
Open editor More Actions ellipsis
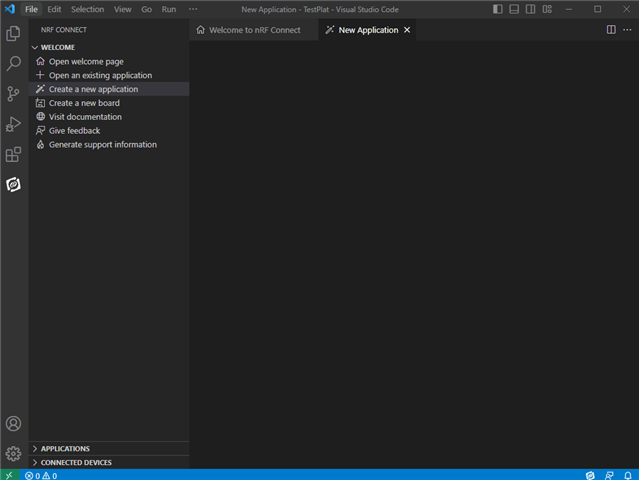pyautogui.click(x=627, y=30)
